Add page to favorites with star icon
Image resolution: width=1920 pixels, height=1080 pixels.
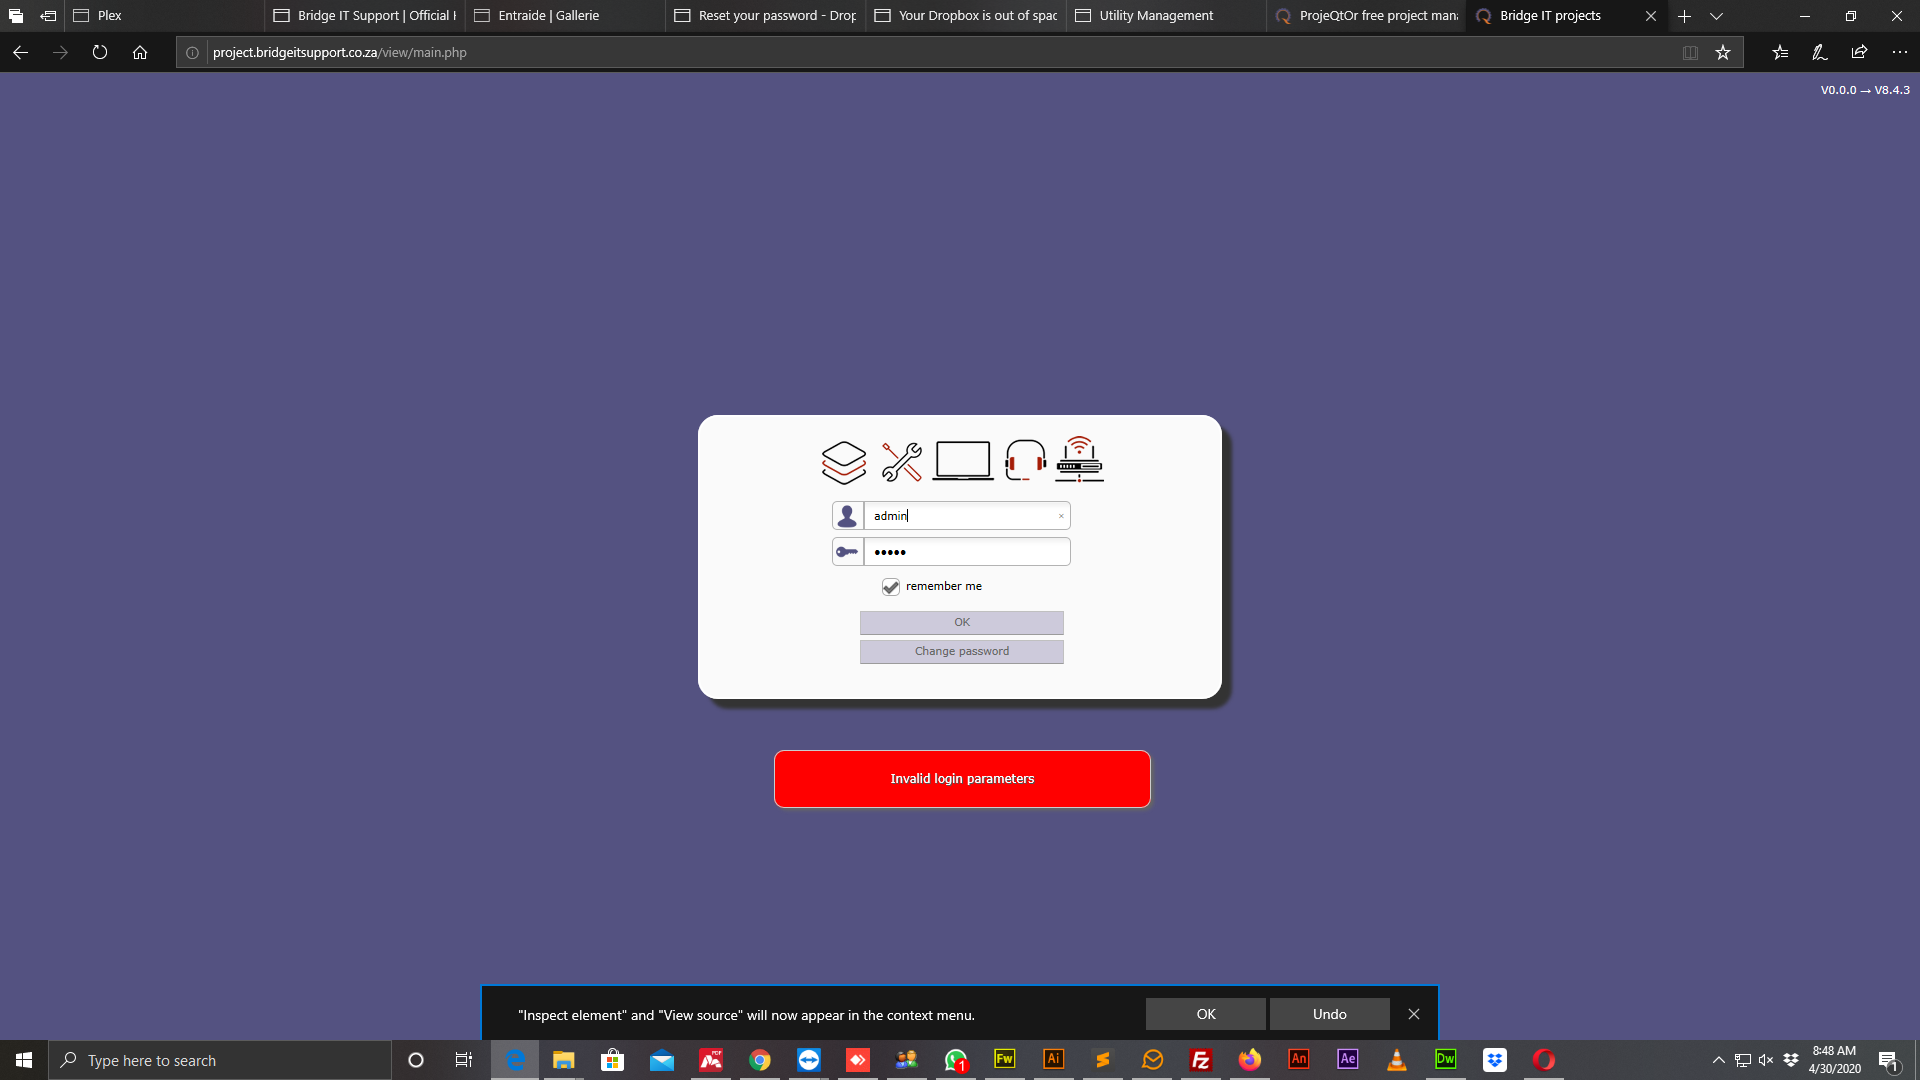point(1723,52)
